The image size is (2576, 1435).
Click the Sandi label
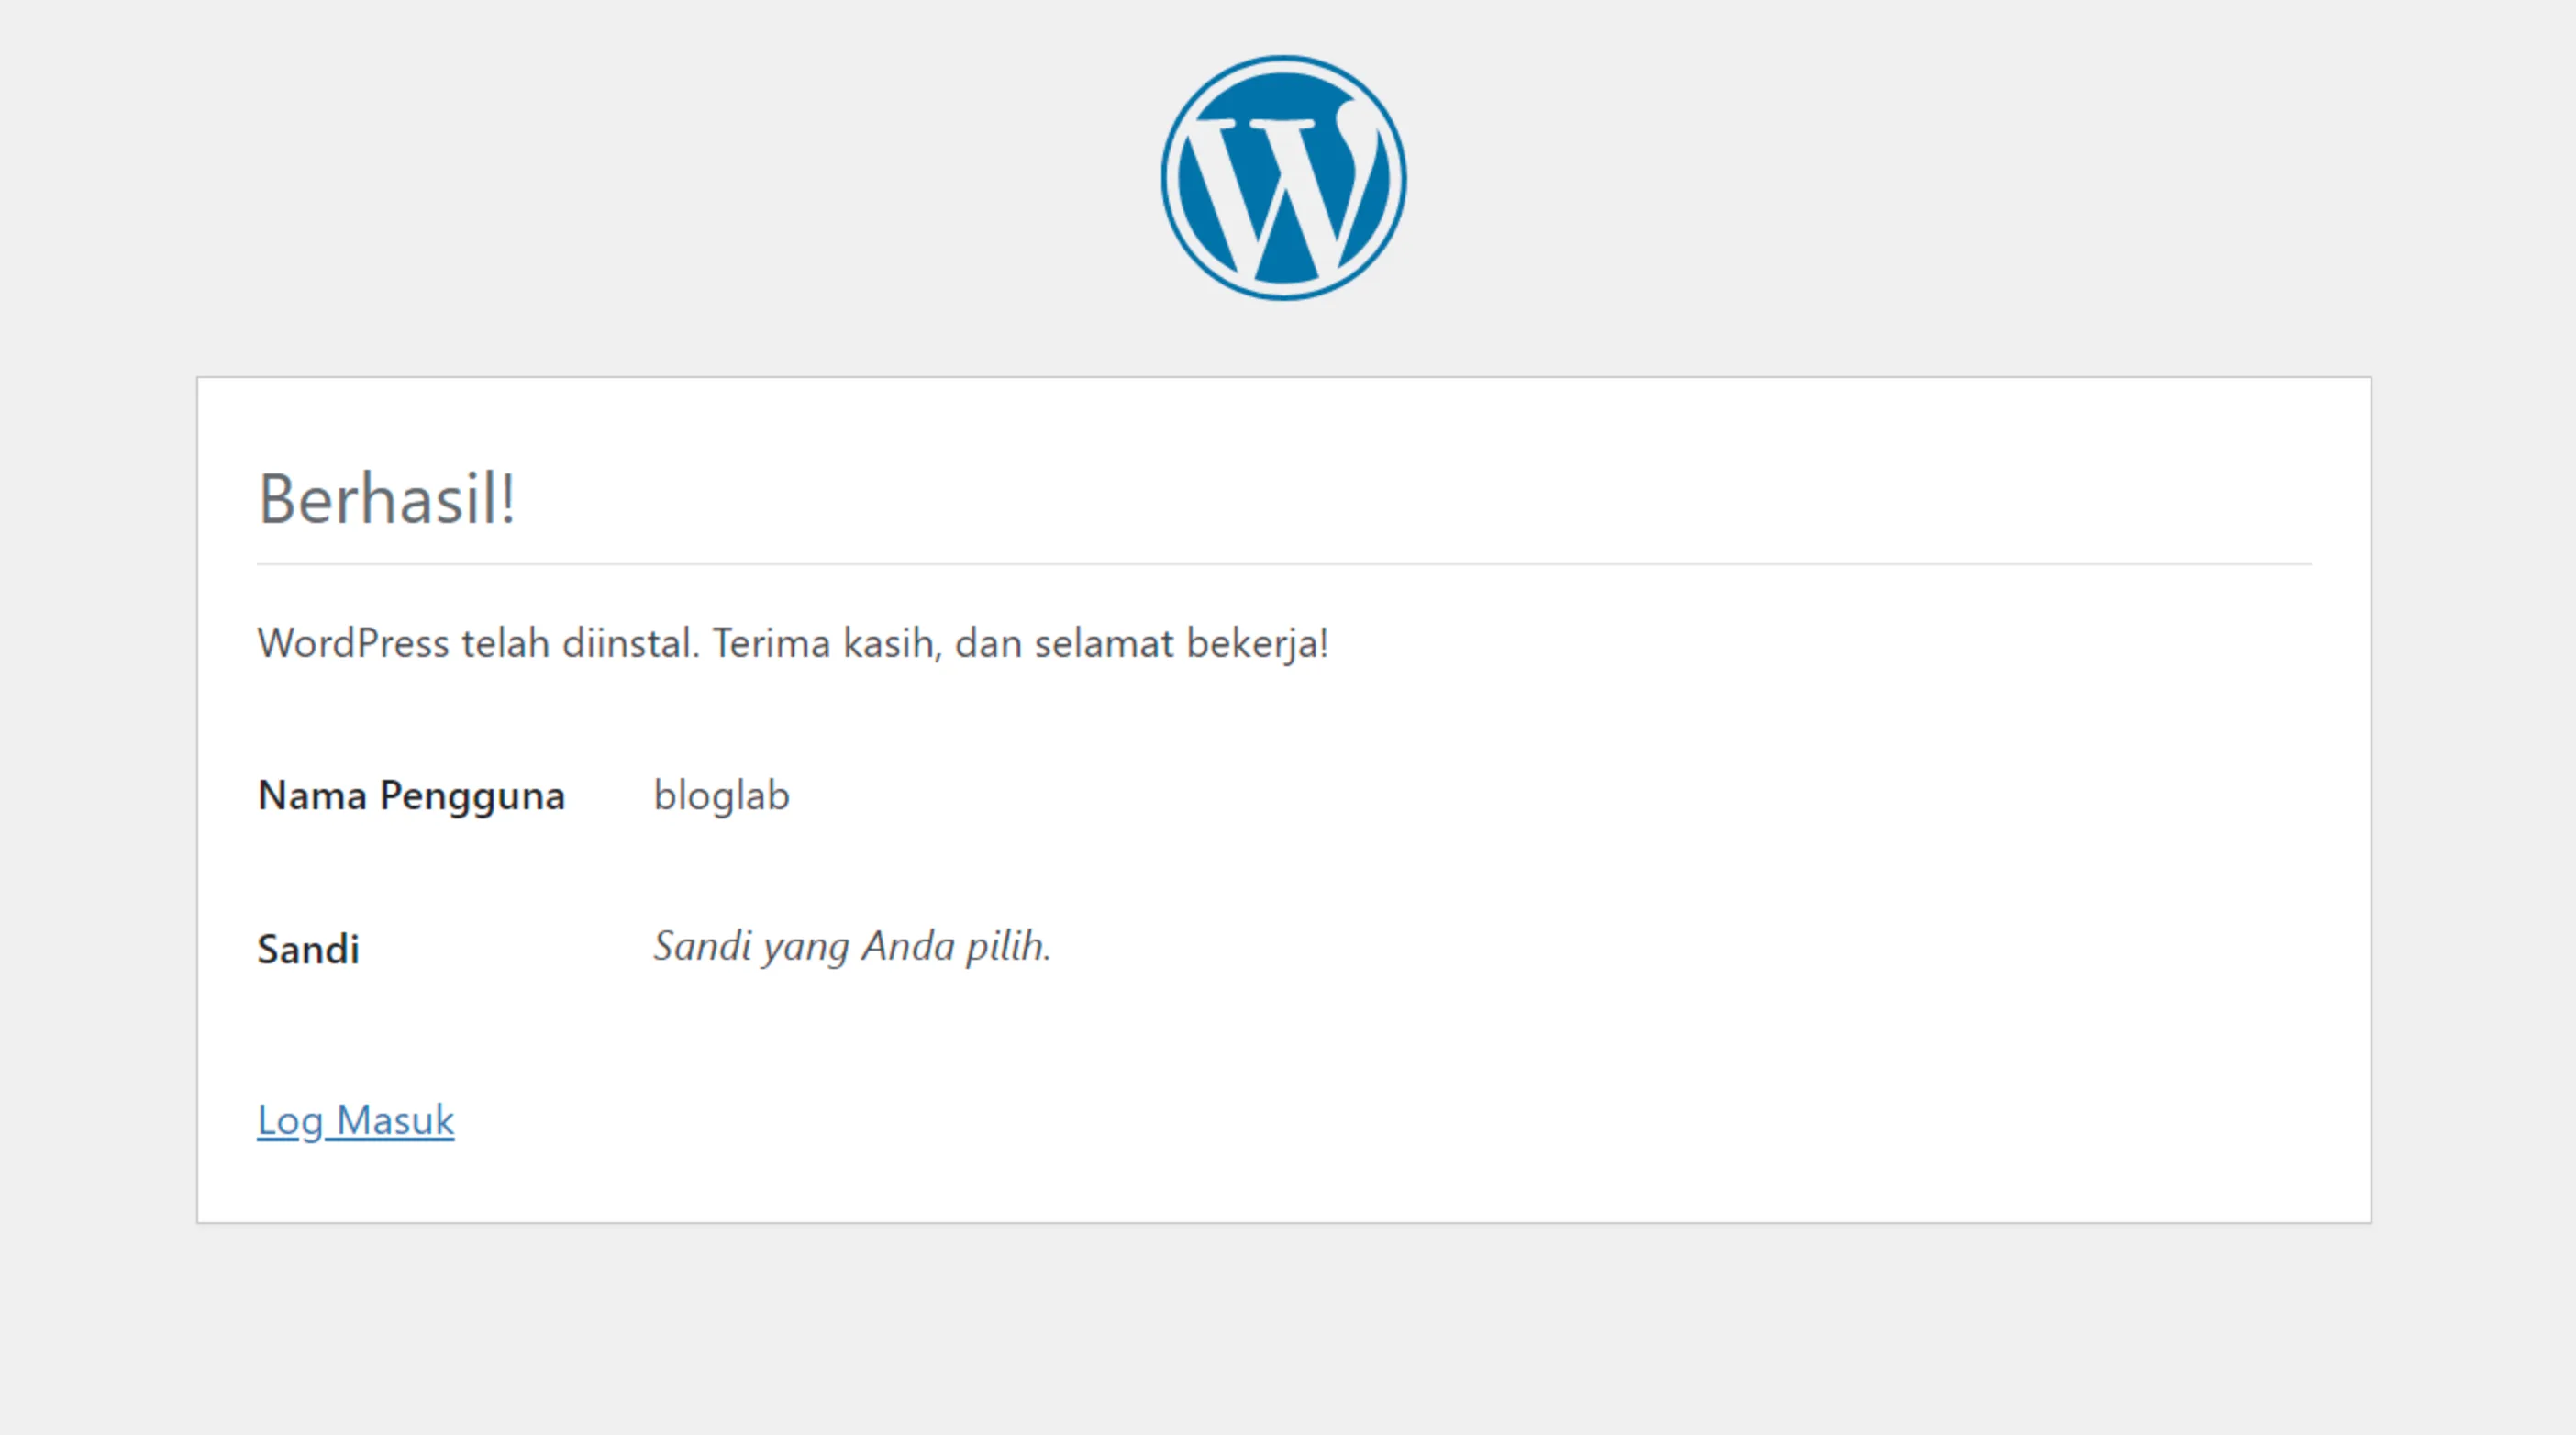click(x=308, y=949)
